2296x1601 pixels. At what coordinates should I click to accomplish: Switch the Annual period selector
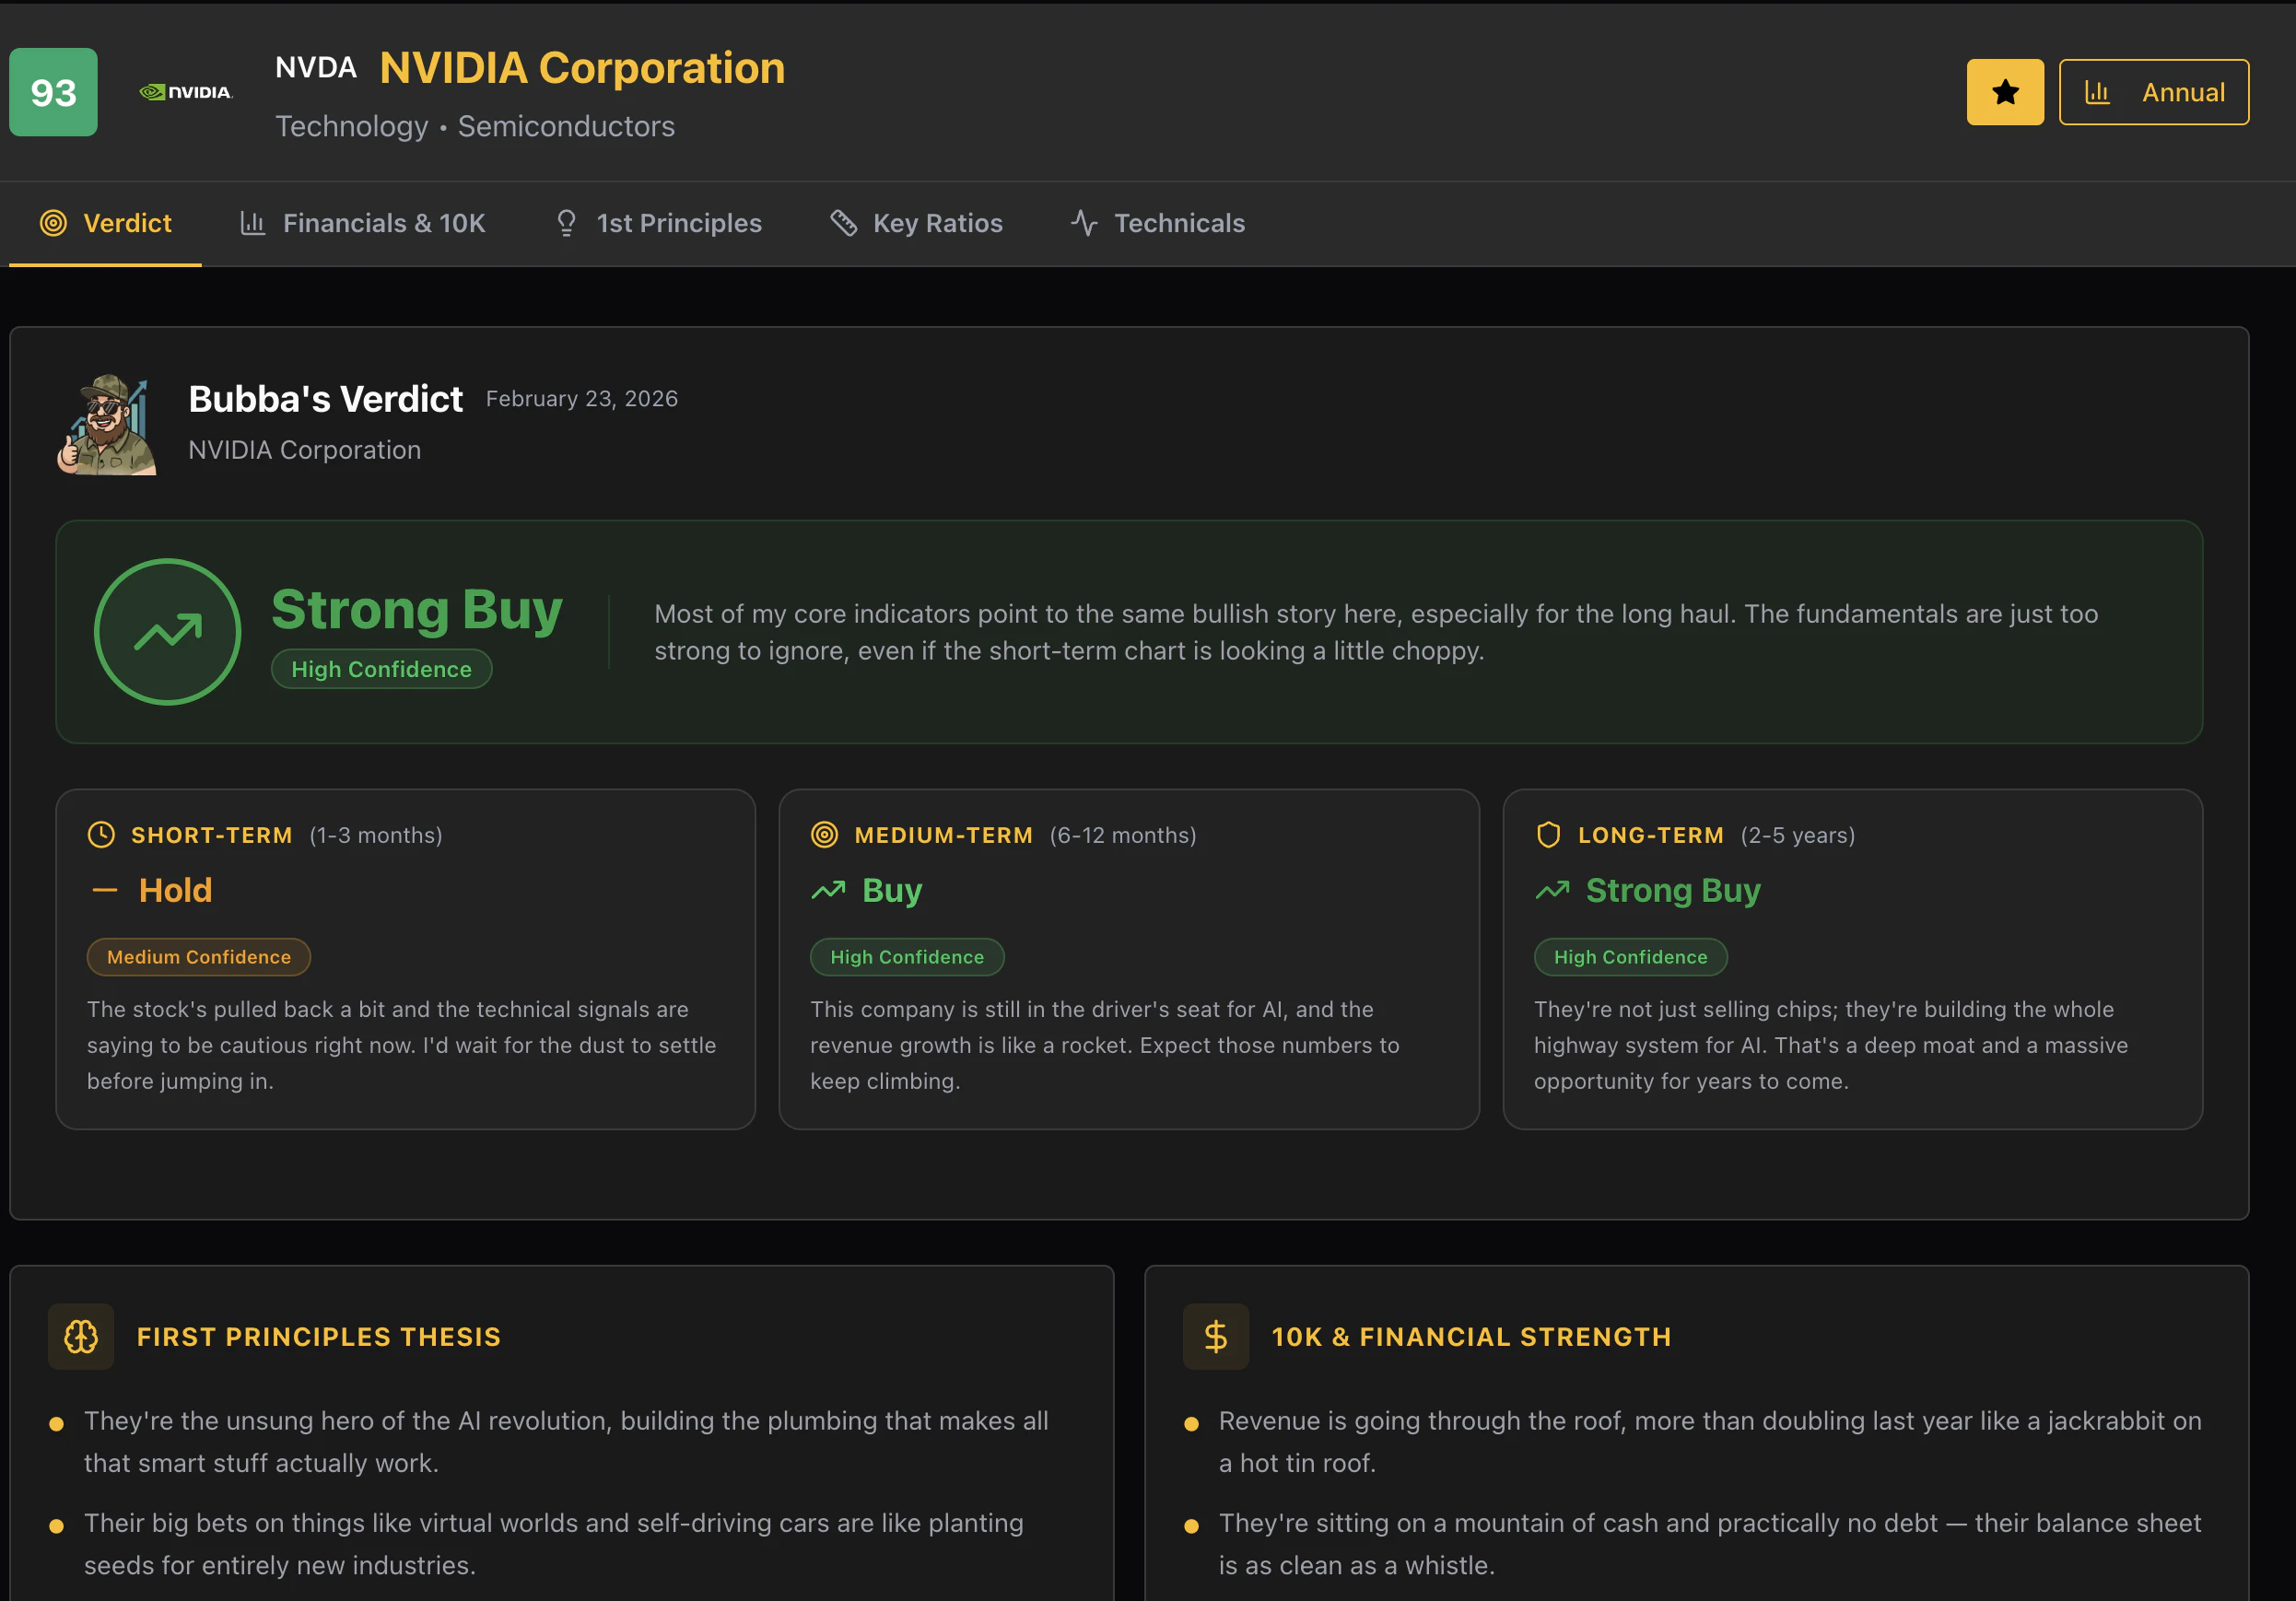(x=2153, y=92)
